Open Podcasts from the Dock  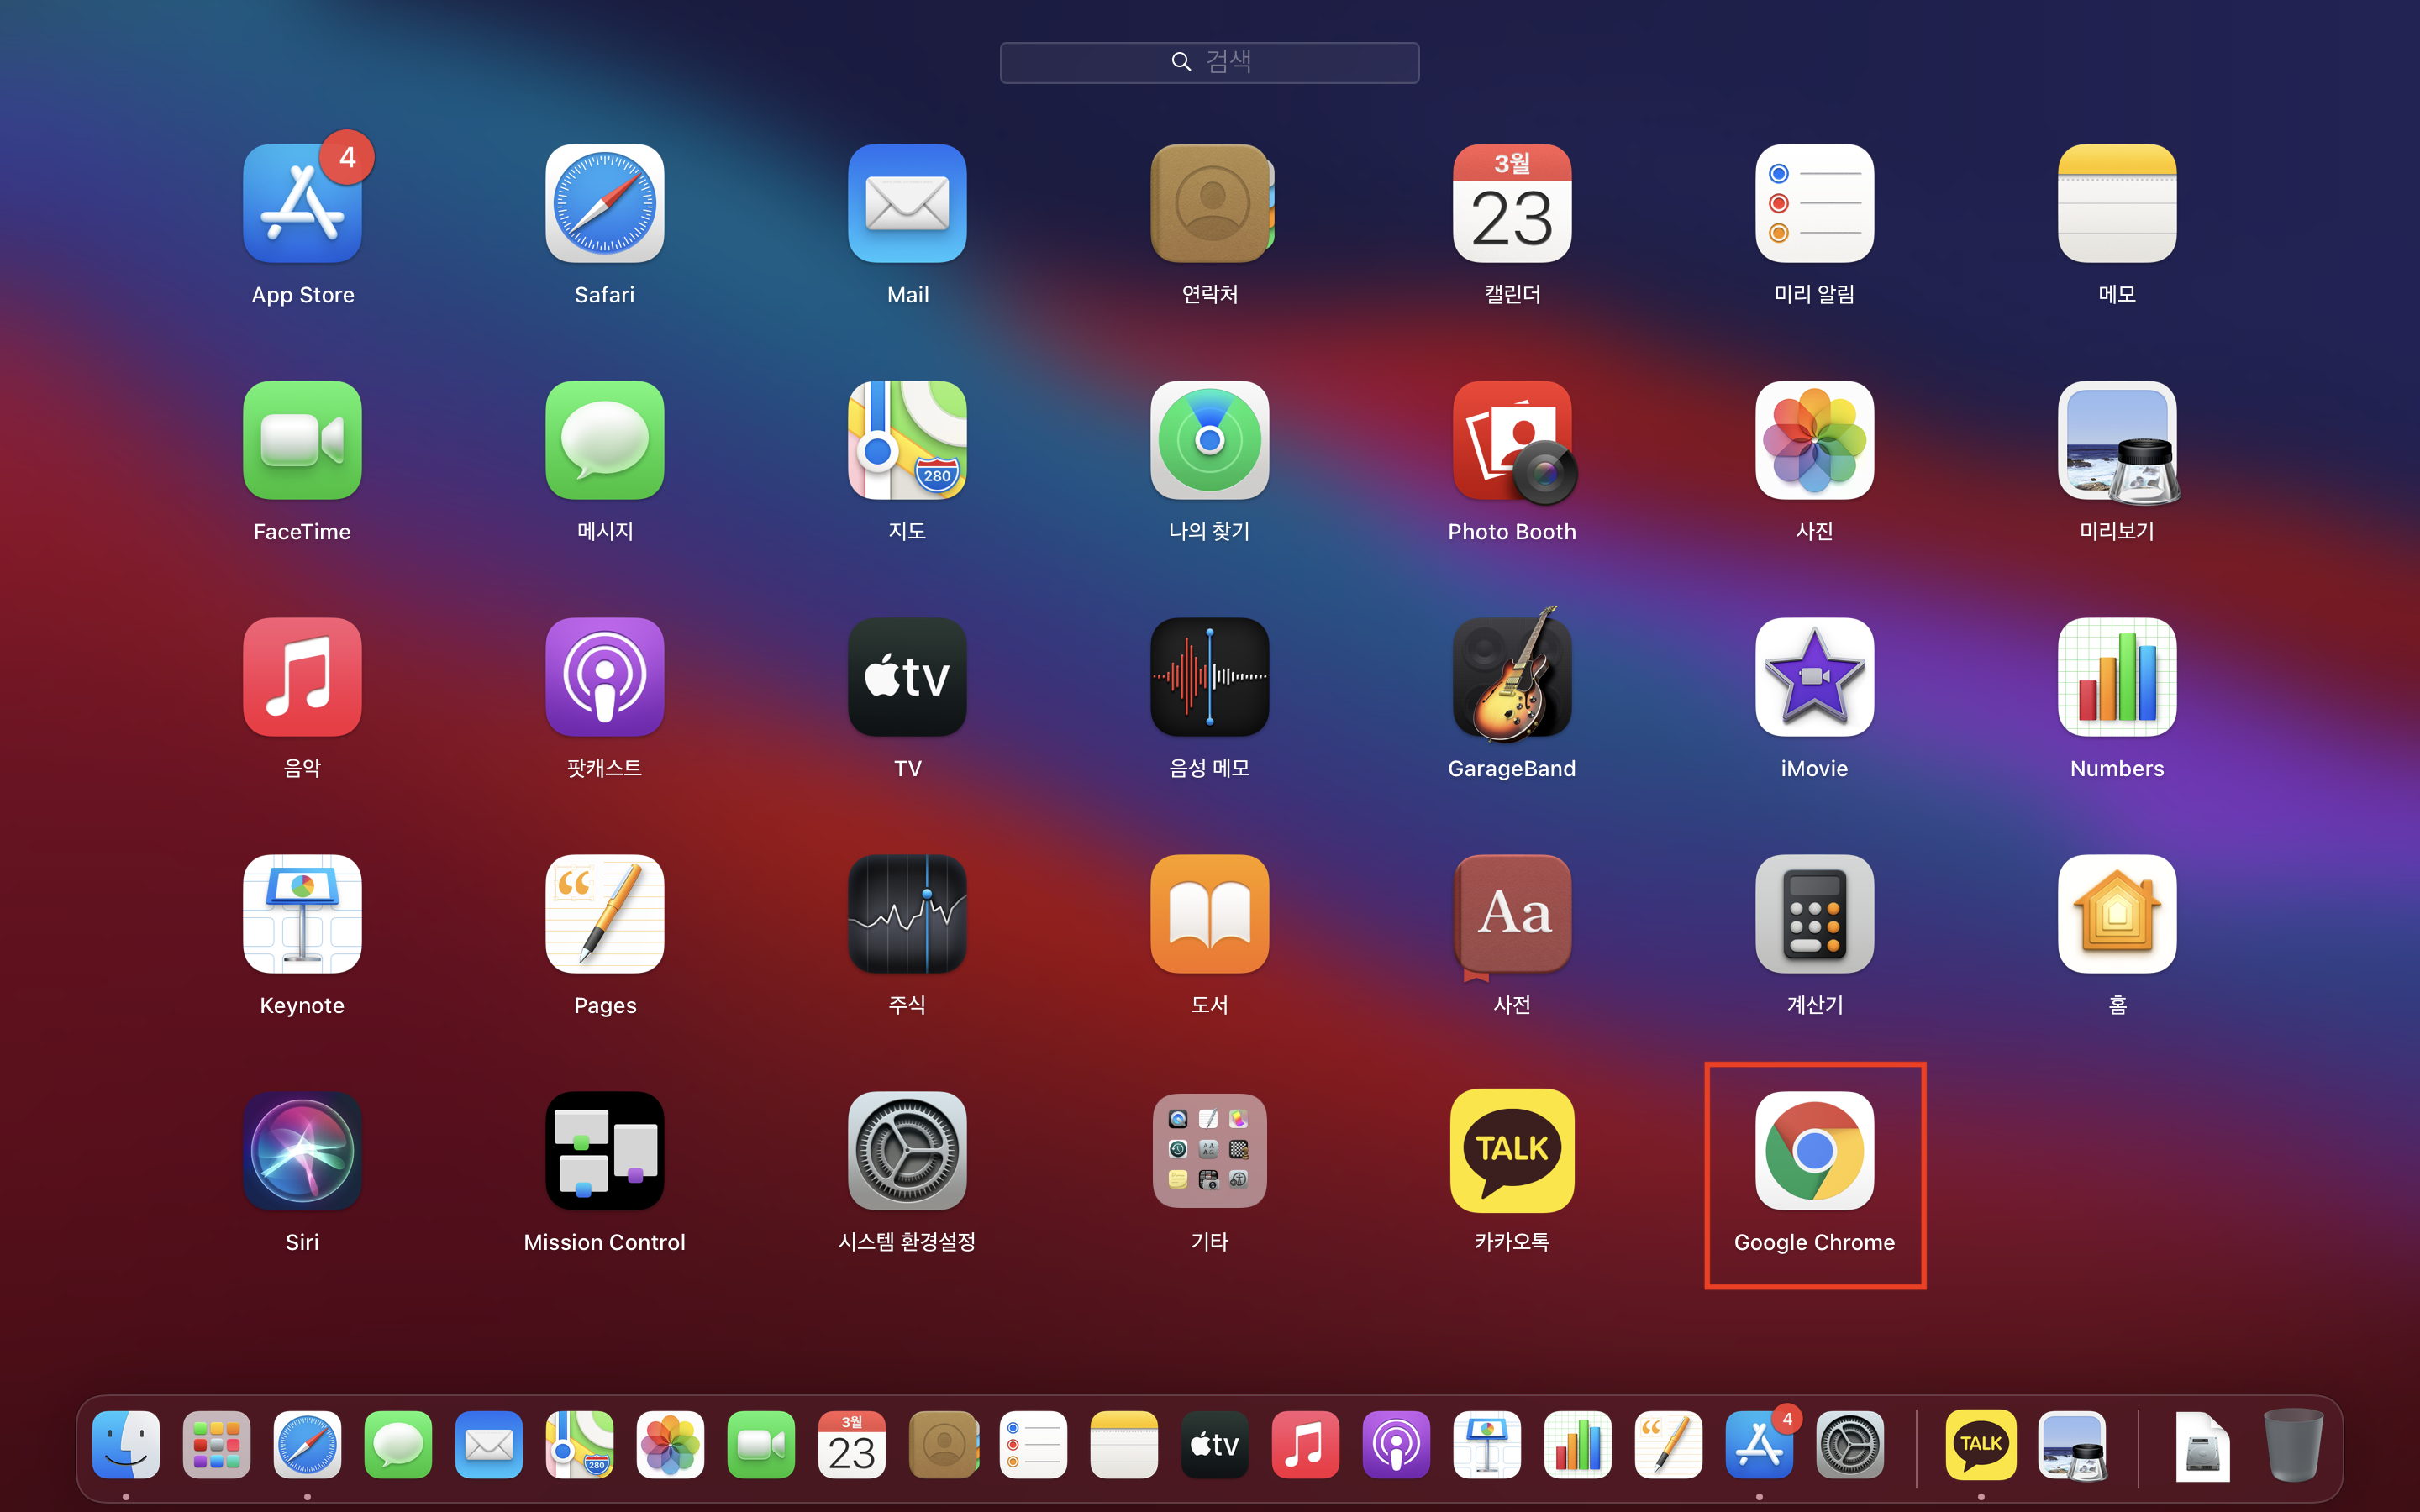coord(1396,1445)
